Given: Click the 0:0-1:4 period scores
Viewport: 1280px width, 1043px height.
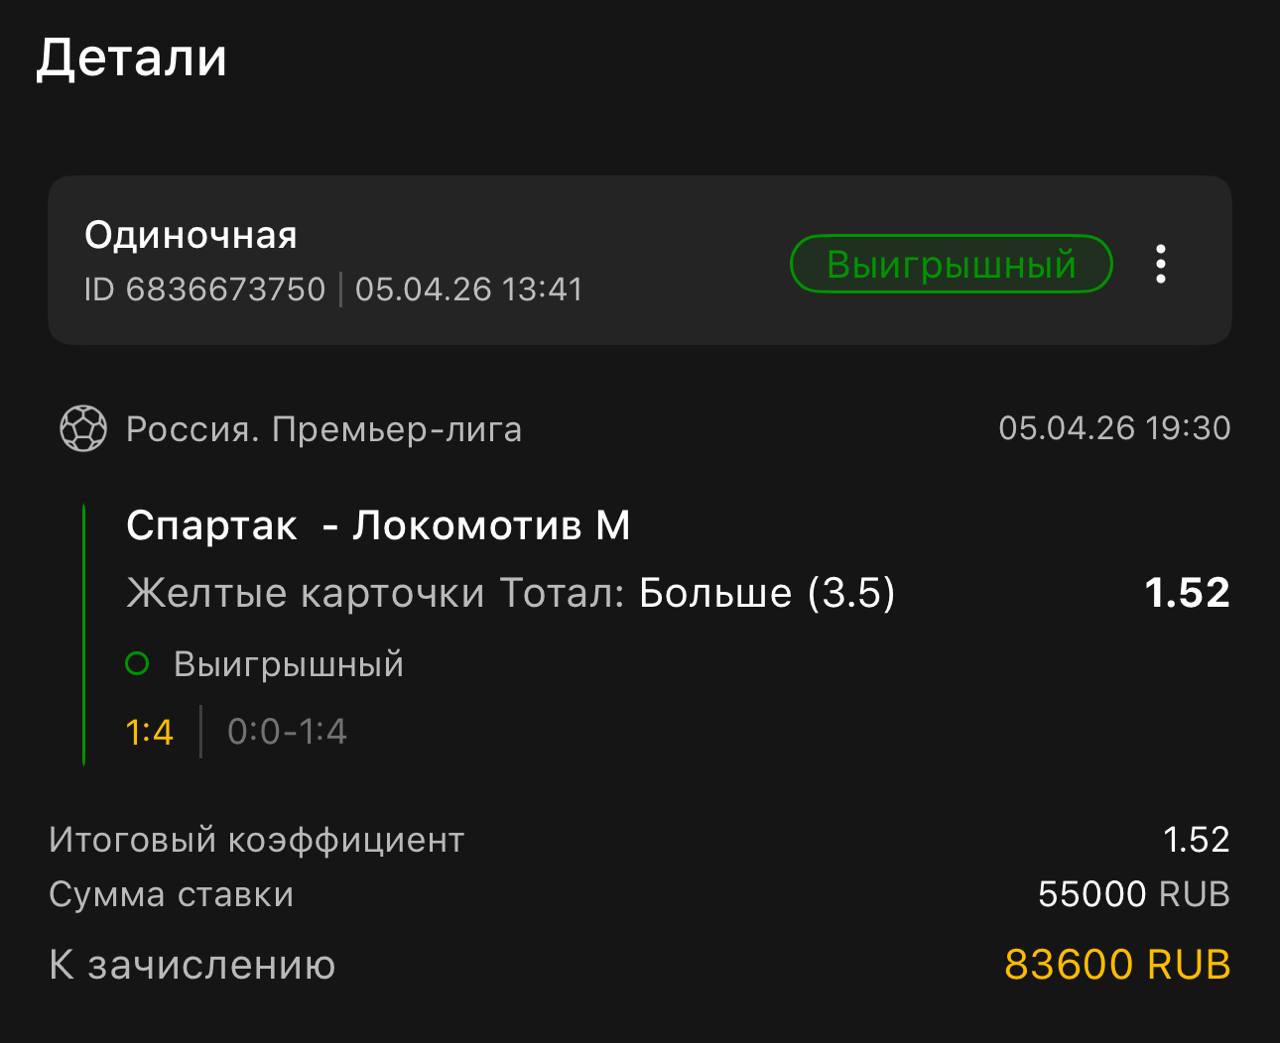Looking at the screenshot, I should (x=287, y=732).
